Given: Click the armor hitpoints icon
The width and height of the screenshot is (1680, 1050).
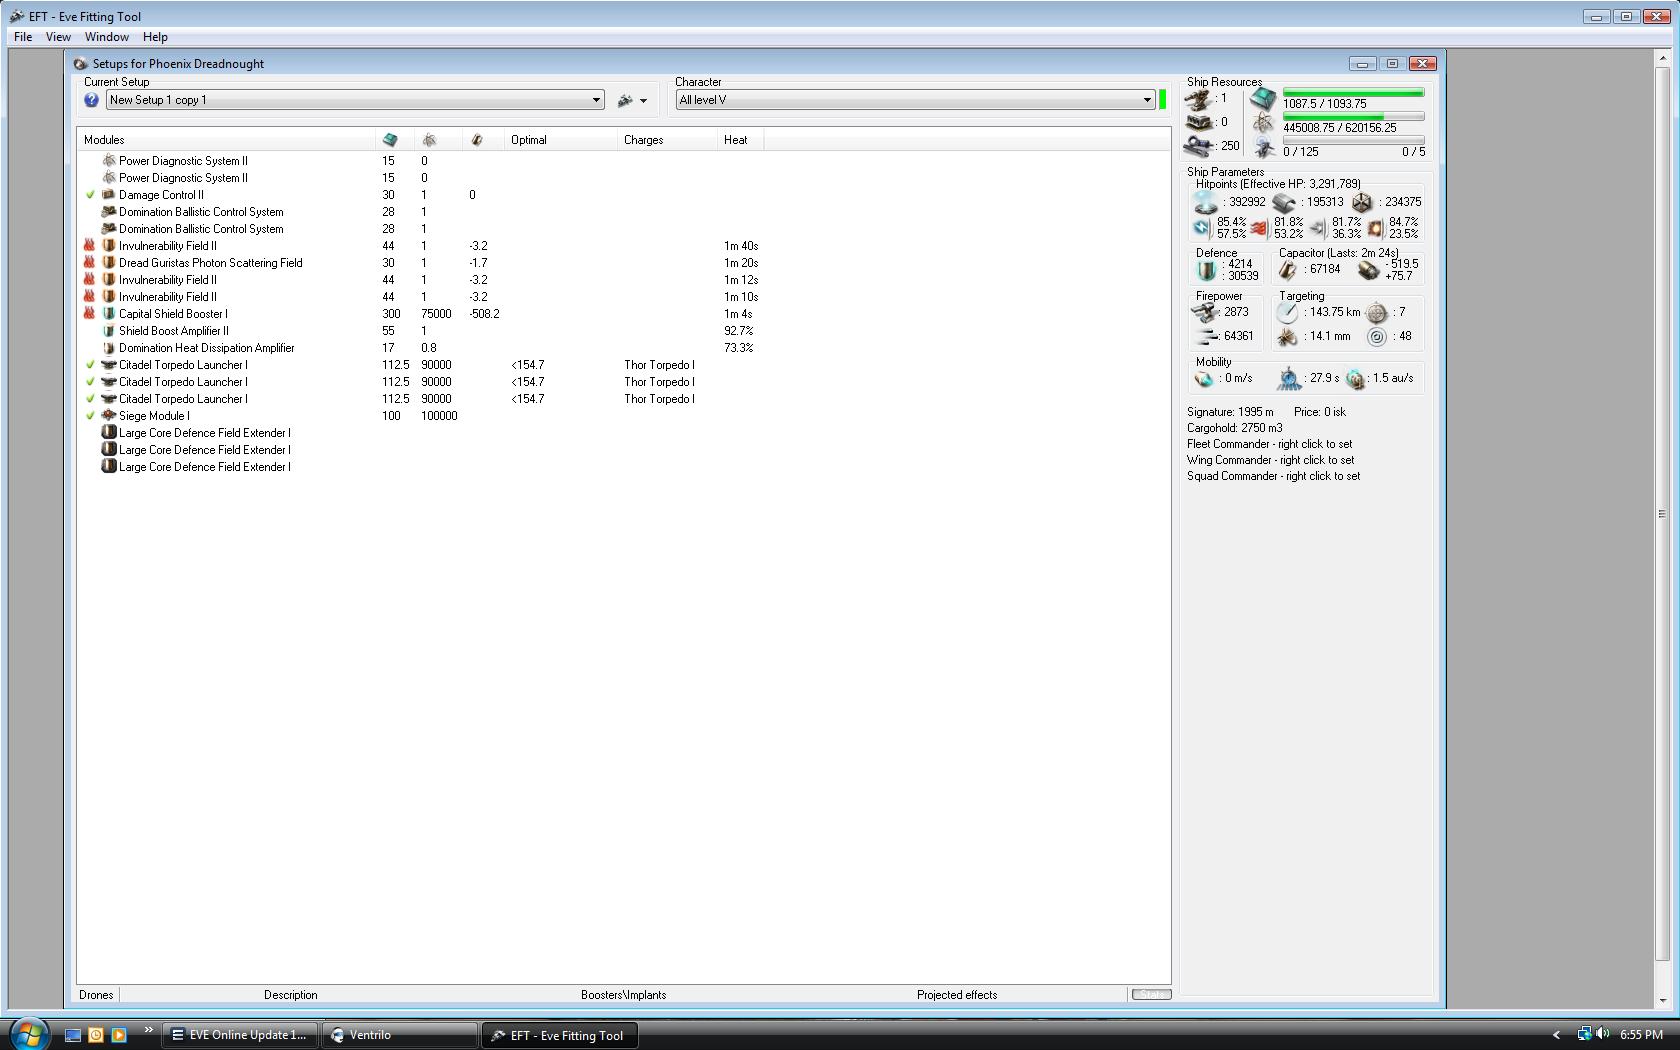Looking at the screenshot, I should (1284, 202).
